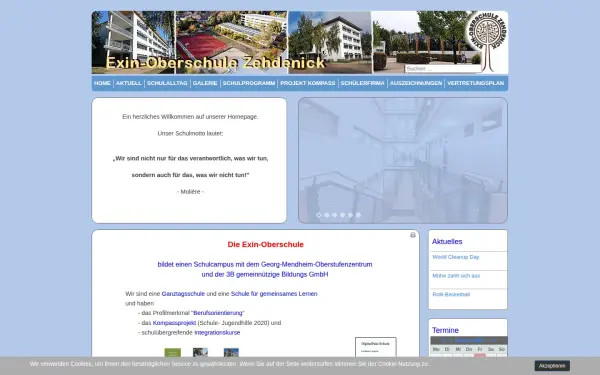Click the header banner title Exin-Oberschule Zehdenick
Screen dimensions: 600x375
coord(215,62)
